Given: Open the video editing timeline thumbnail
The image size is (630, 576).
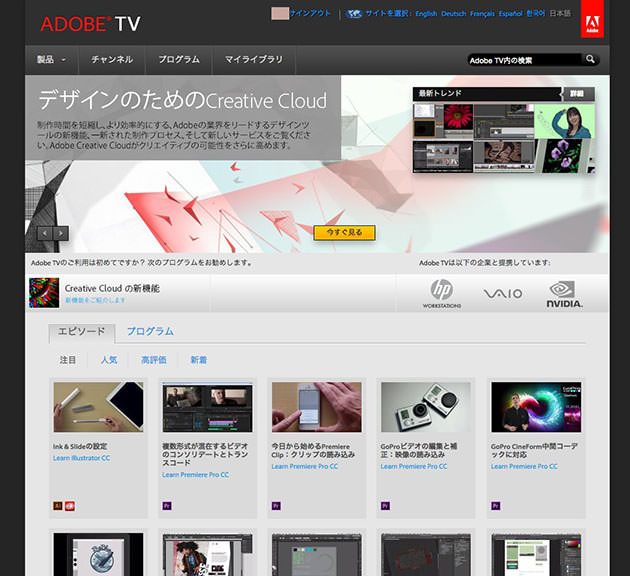Looking at the screenshot, I should pyautogui.click(x=208, y=407).
